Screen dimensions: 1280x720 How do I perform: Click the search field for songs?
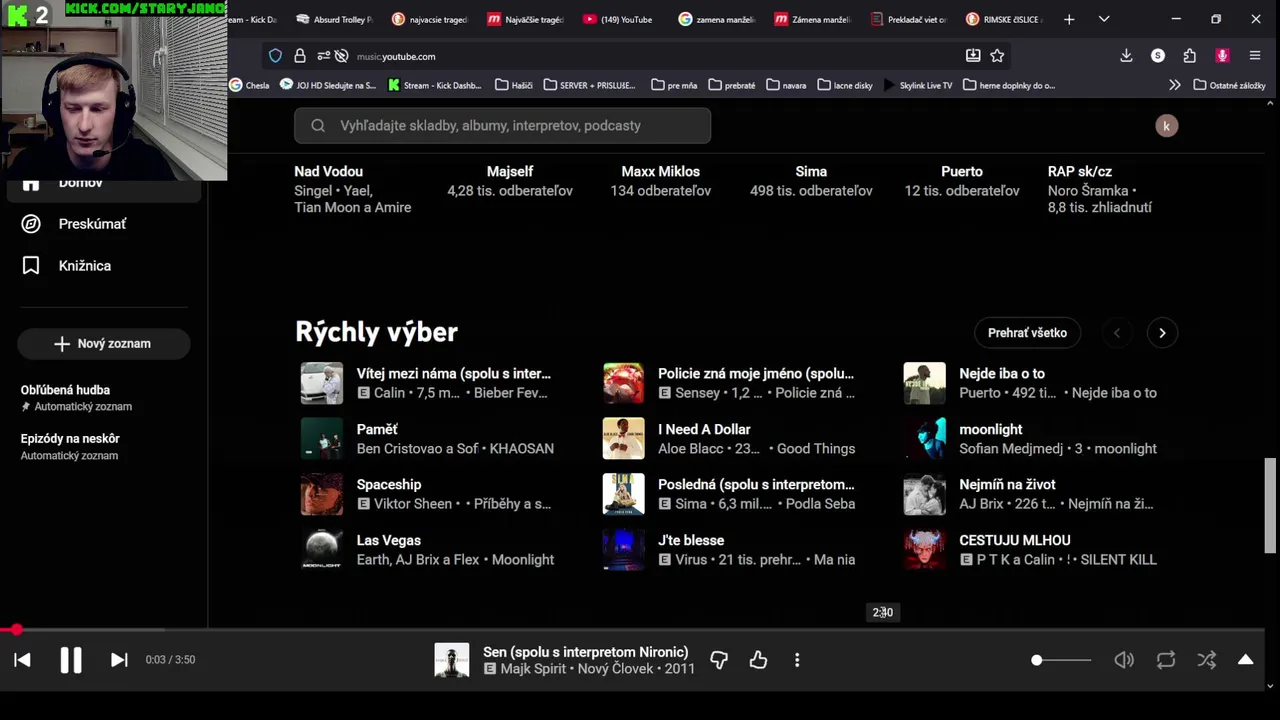(x=502, y=126)
